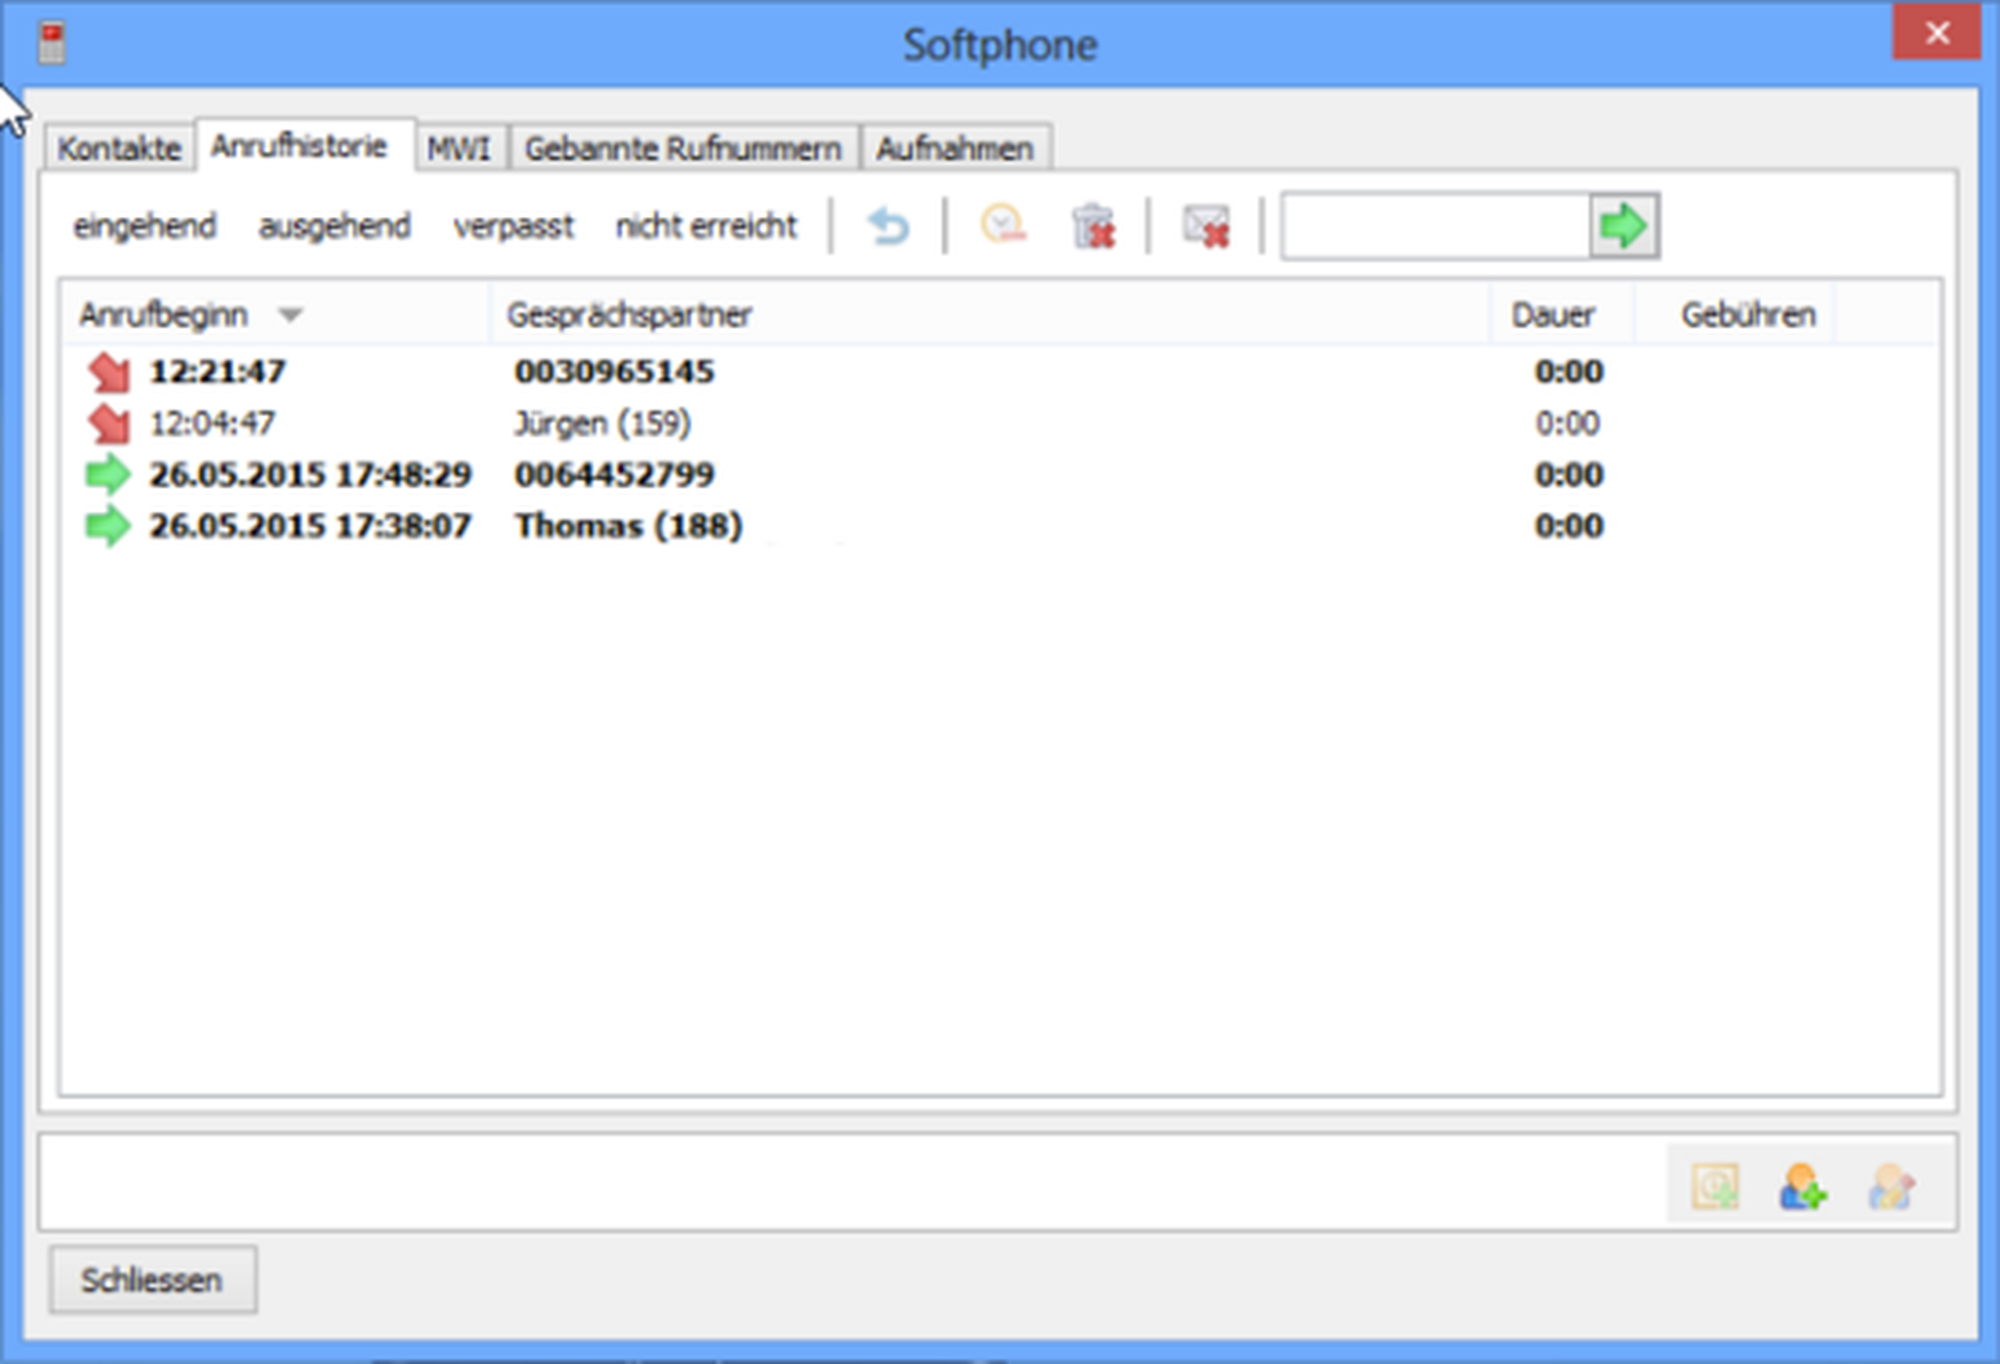Toggle the eingehend call filter
This screenshot has width=2000, height=1364.
point(145,226)
